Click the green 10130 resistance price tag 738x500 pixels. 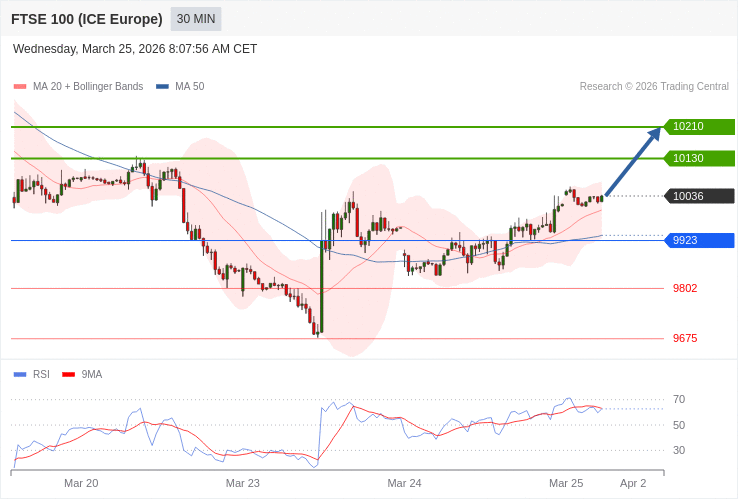pyautogui.click(x=699, y=158)
